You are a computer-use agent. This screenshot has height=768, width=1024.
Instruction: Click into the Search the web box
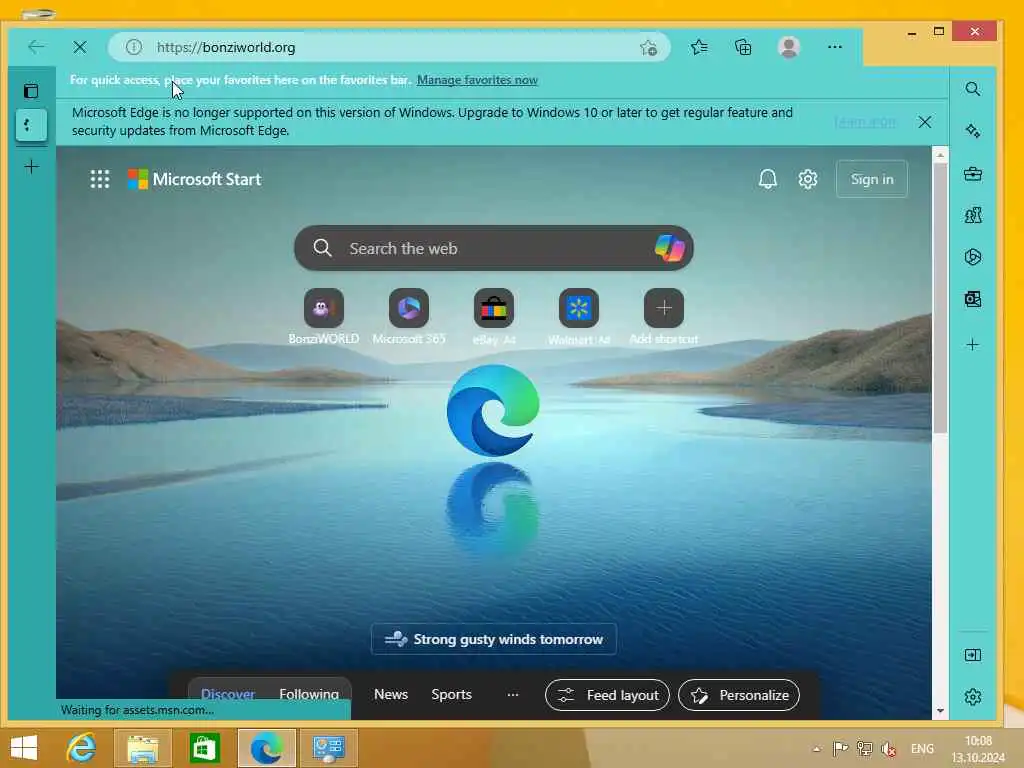click(493, 248)
